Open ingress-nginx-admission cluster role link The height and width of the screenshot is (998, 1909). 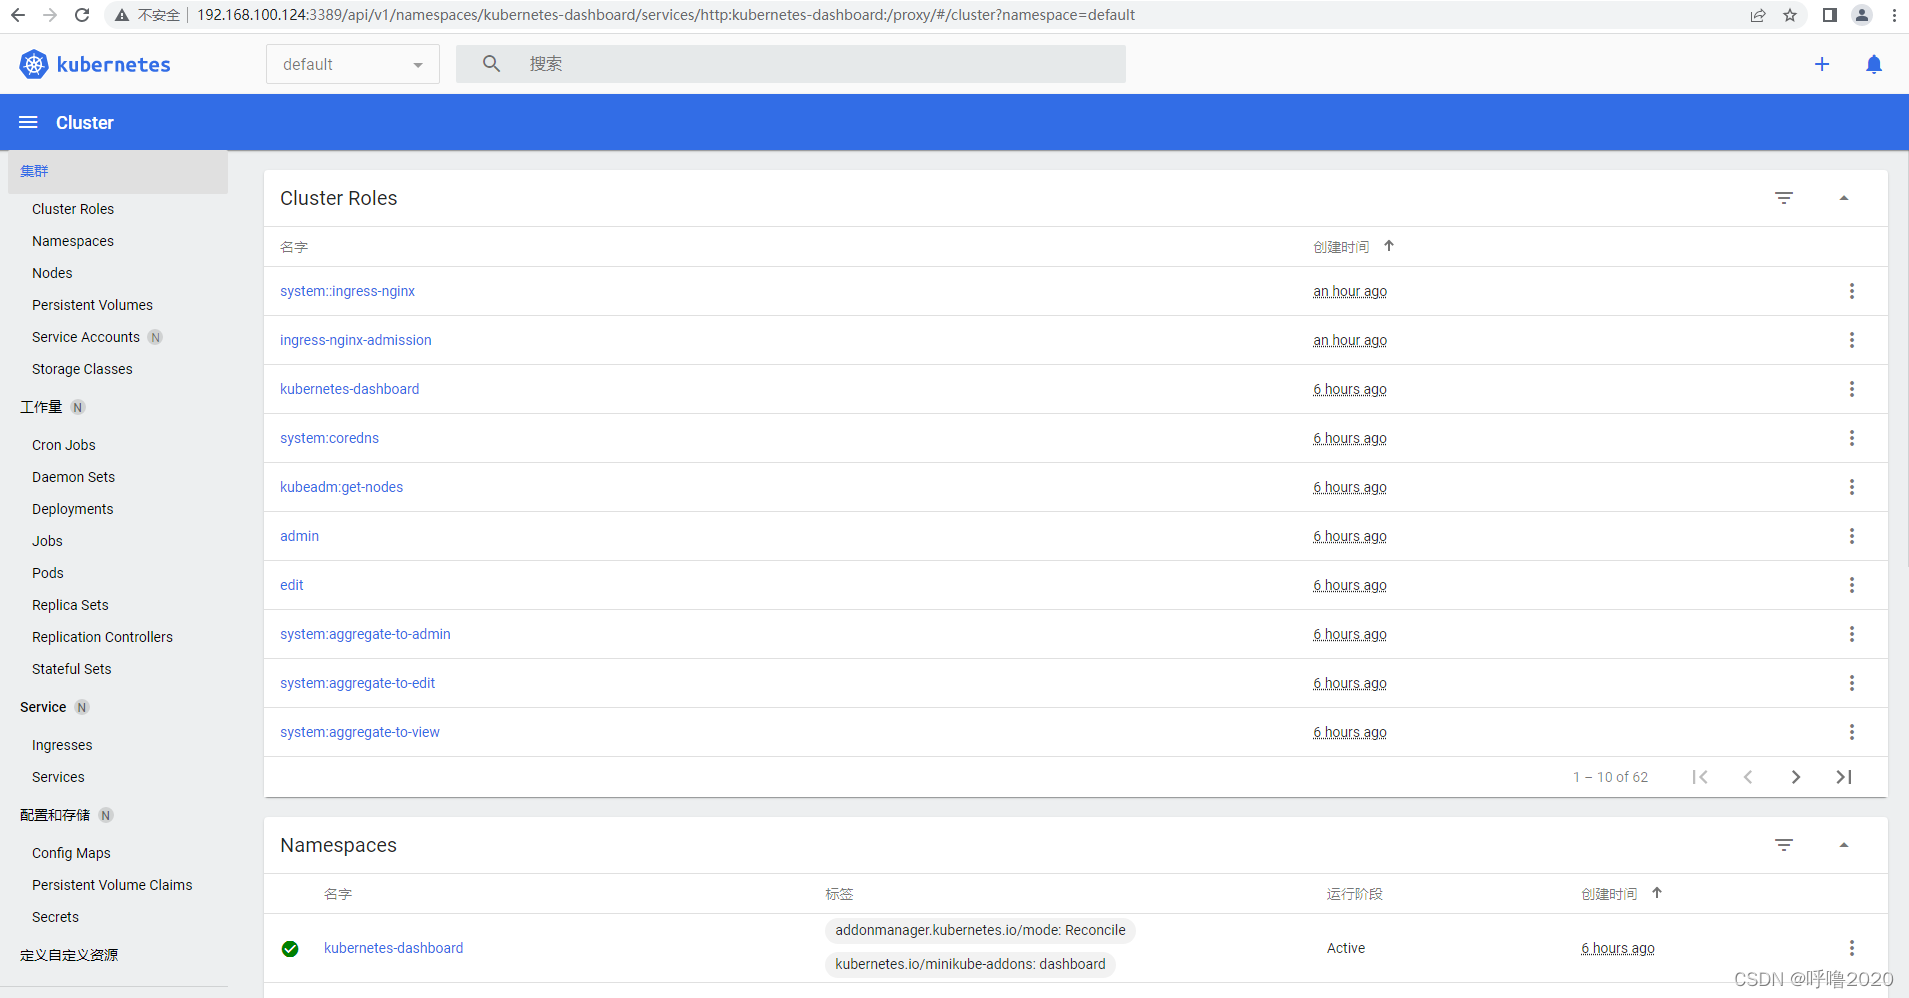[356, 340]
